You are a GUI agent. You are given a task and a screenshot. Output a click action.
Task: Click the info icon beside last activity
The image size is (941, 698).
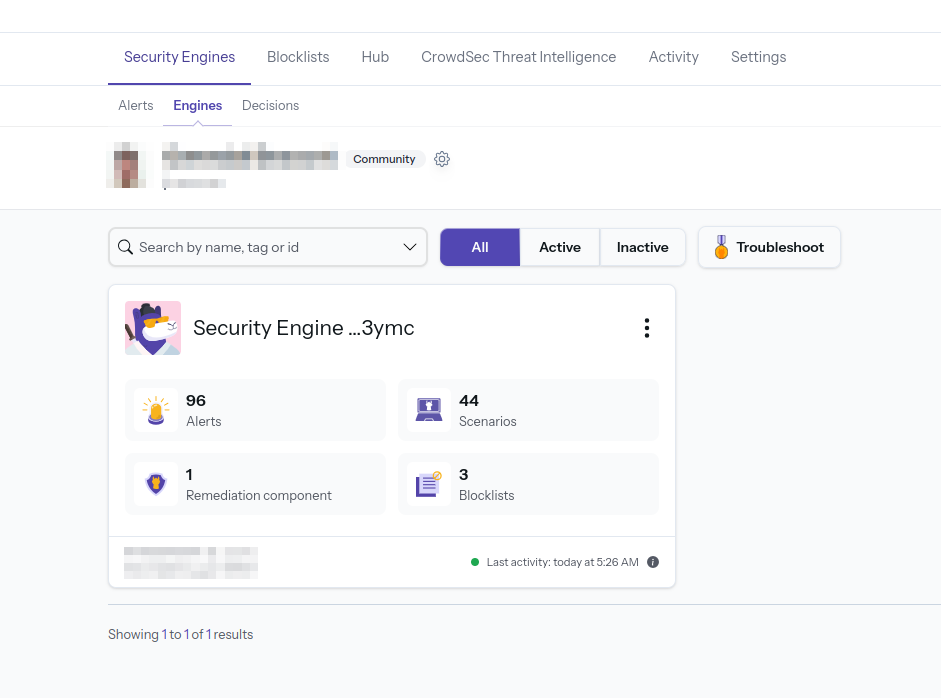click(653, 562)
